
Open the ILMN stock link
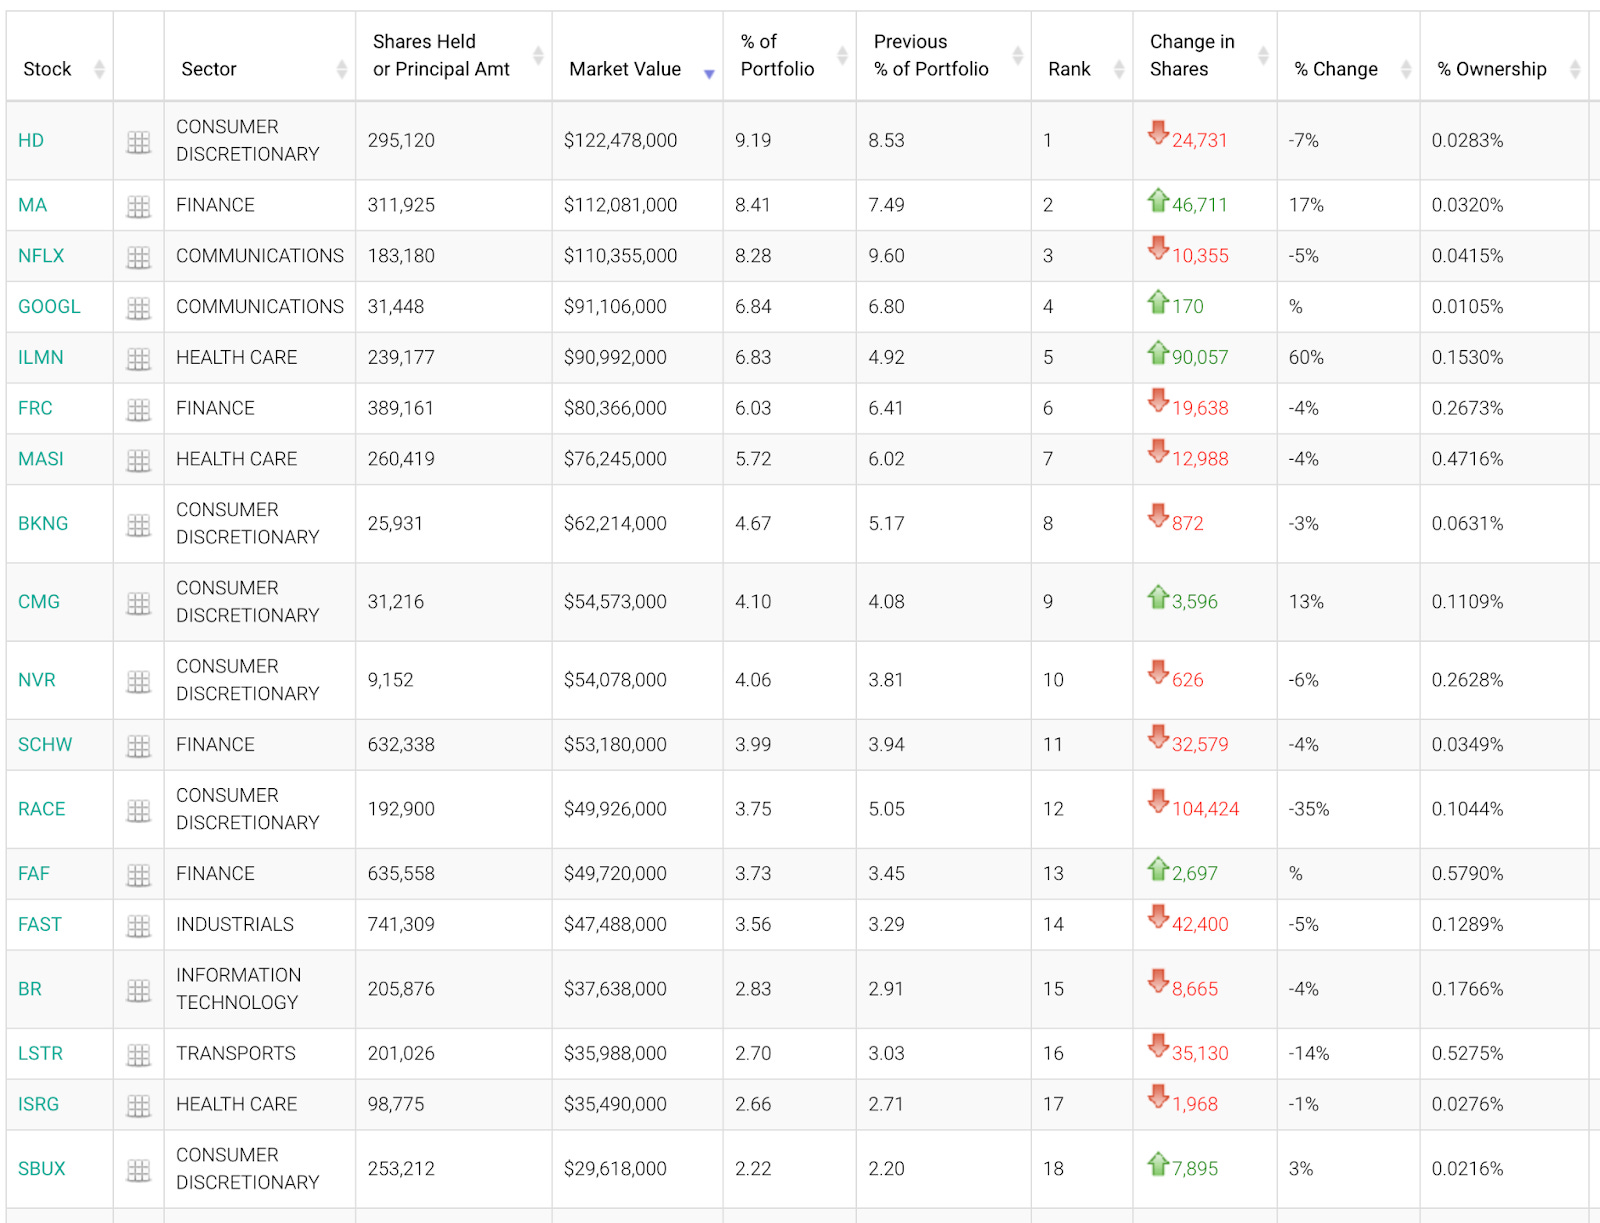(41, 358)
